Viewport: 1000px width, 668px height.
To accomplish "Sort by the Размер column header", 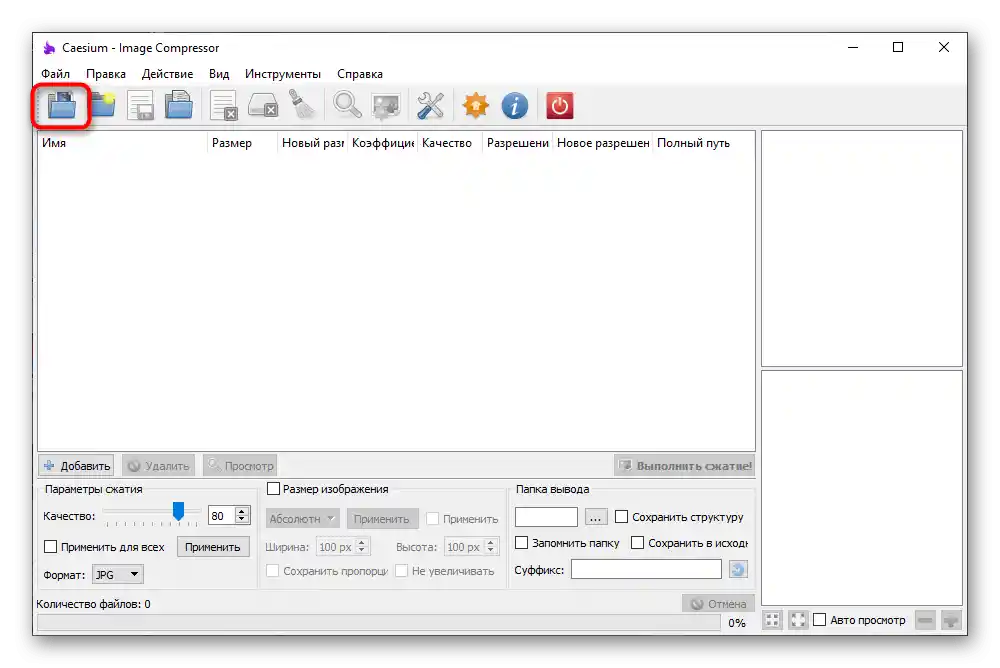I will pyautogui.click(x=242, y=143).
